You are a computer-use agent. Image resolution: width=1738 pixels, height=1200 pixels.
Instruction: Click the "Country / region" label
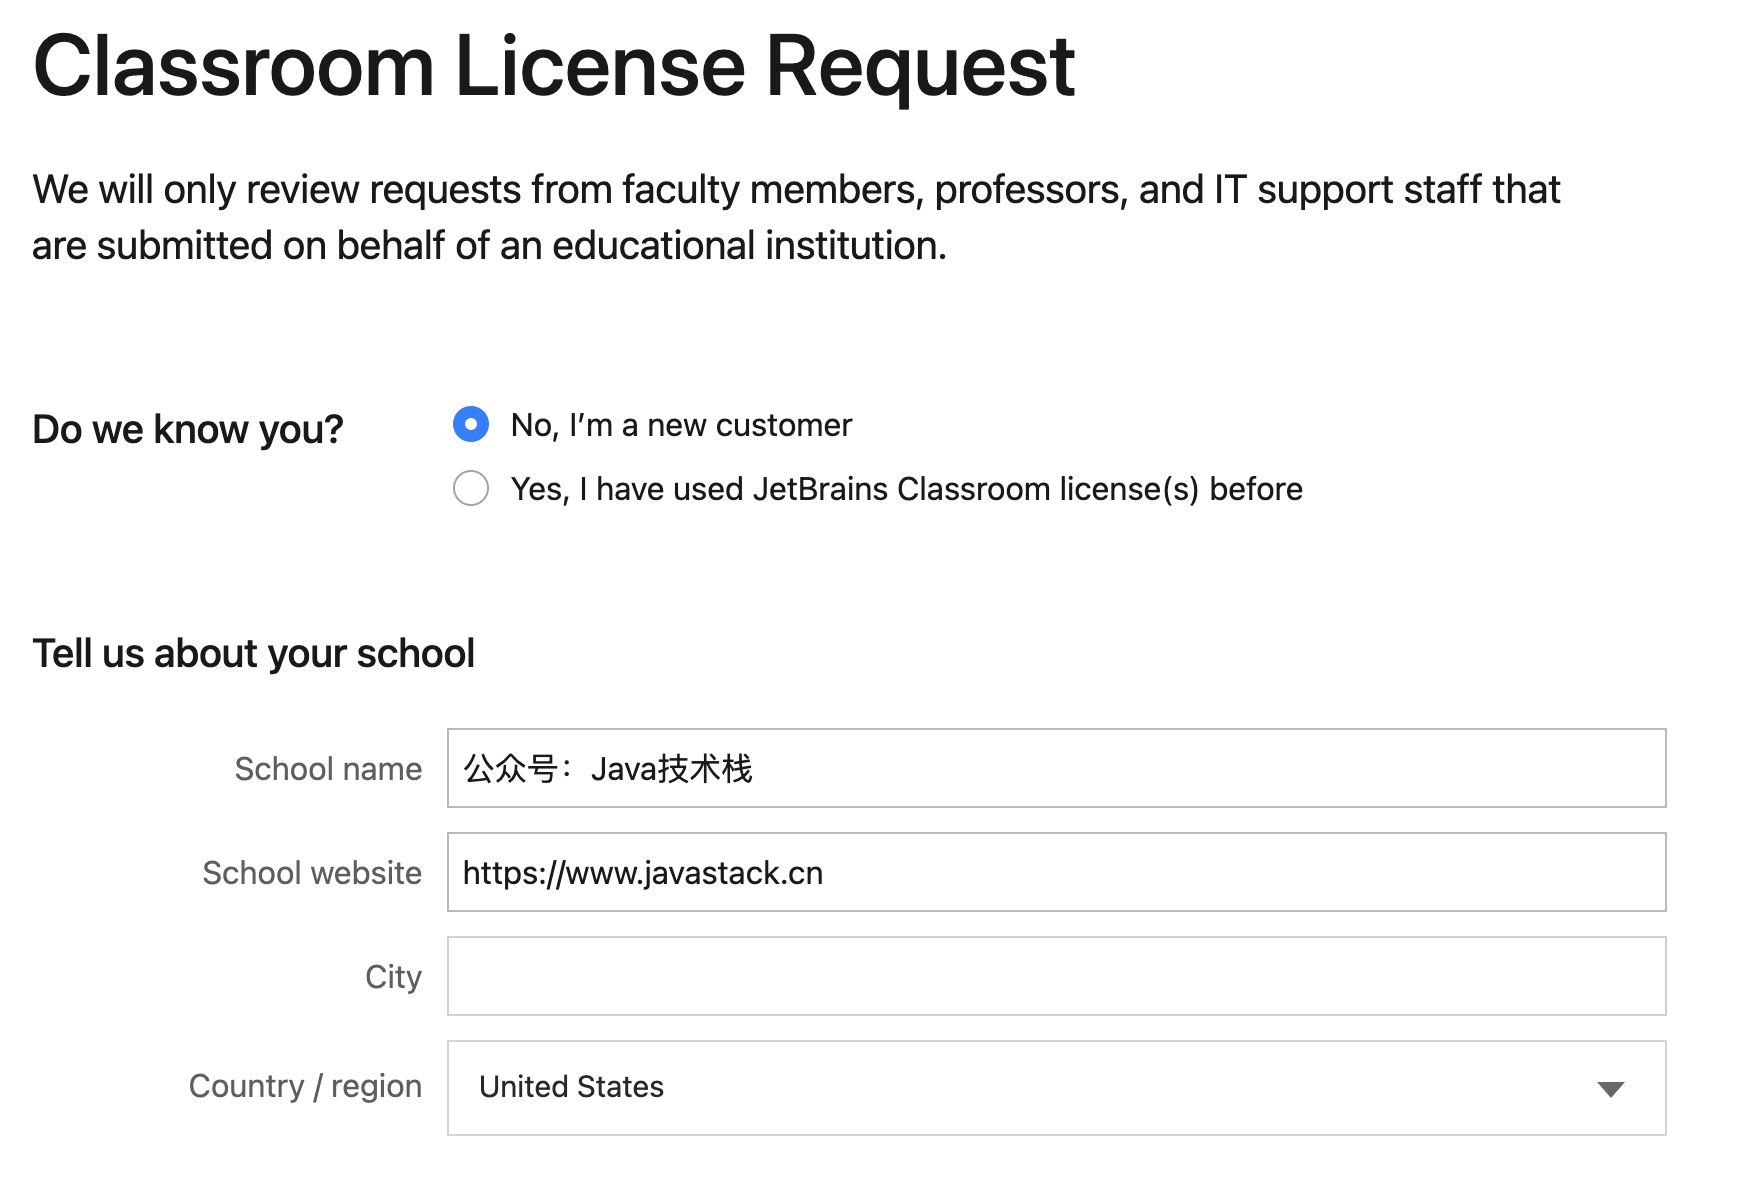click(x=305, y=1086)
